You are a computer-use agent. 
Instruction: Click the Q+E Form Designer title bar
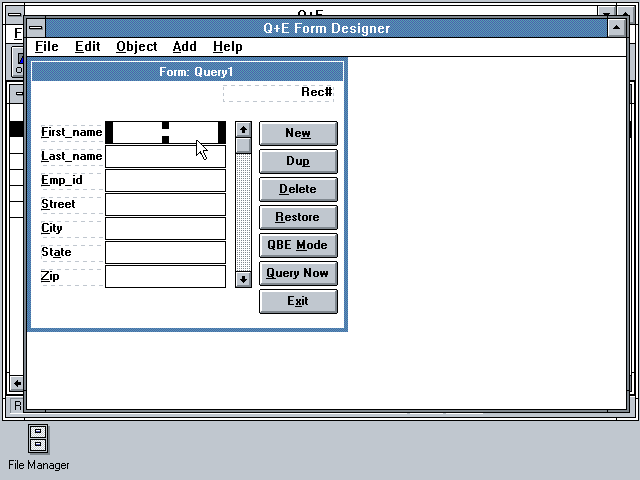[326, 28]
